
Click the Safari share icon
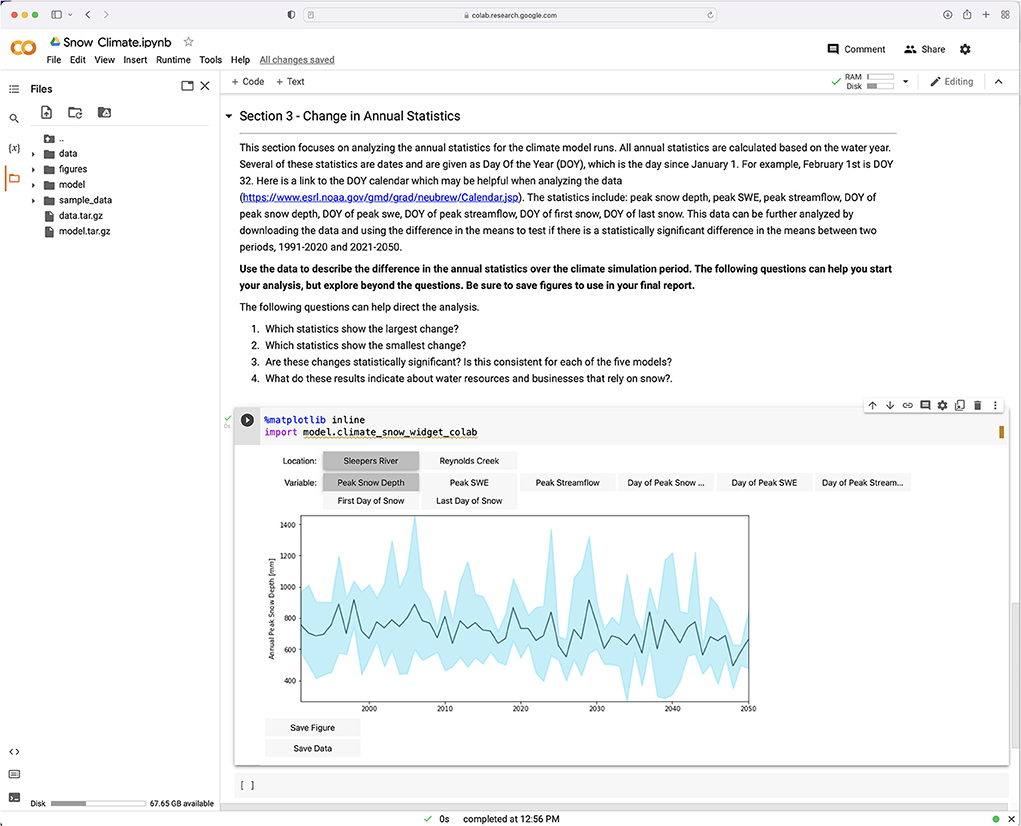coord(967,15)
